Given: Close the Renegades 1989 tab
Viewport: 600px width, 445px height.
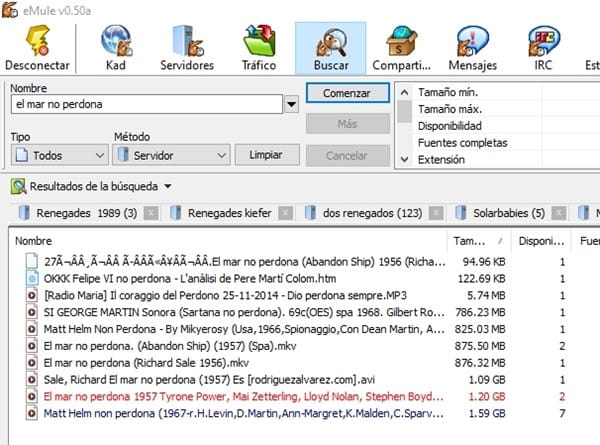Looking at the screenshot, I should click(151, 213).
